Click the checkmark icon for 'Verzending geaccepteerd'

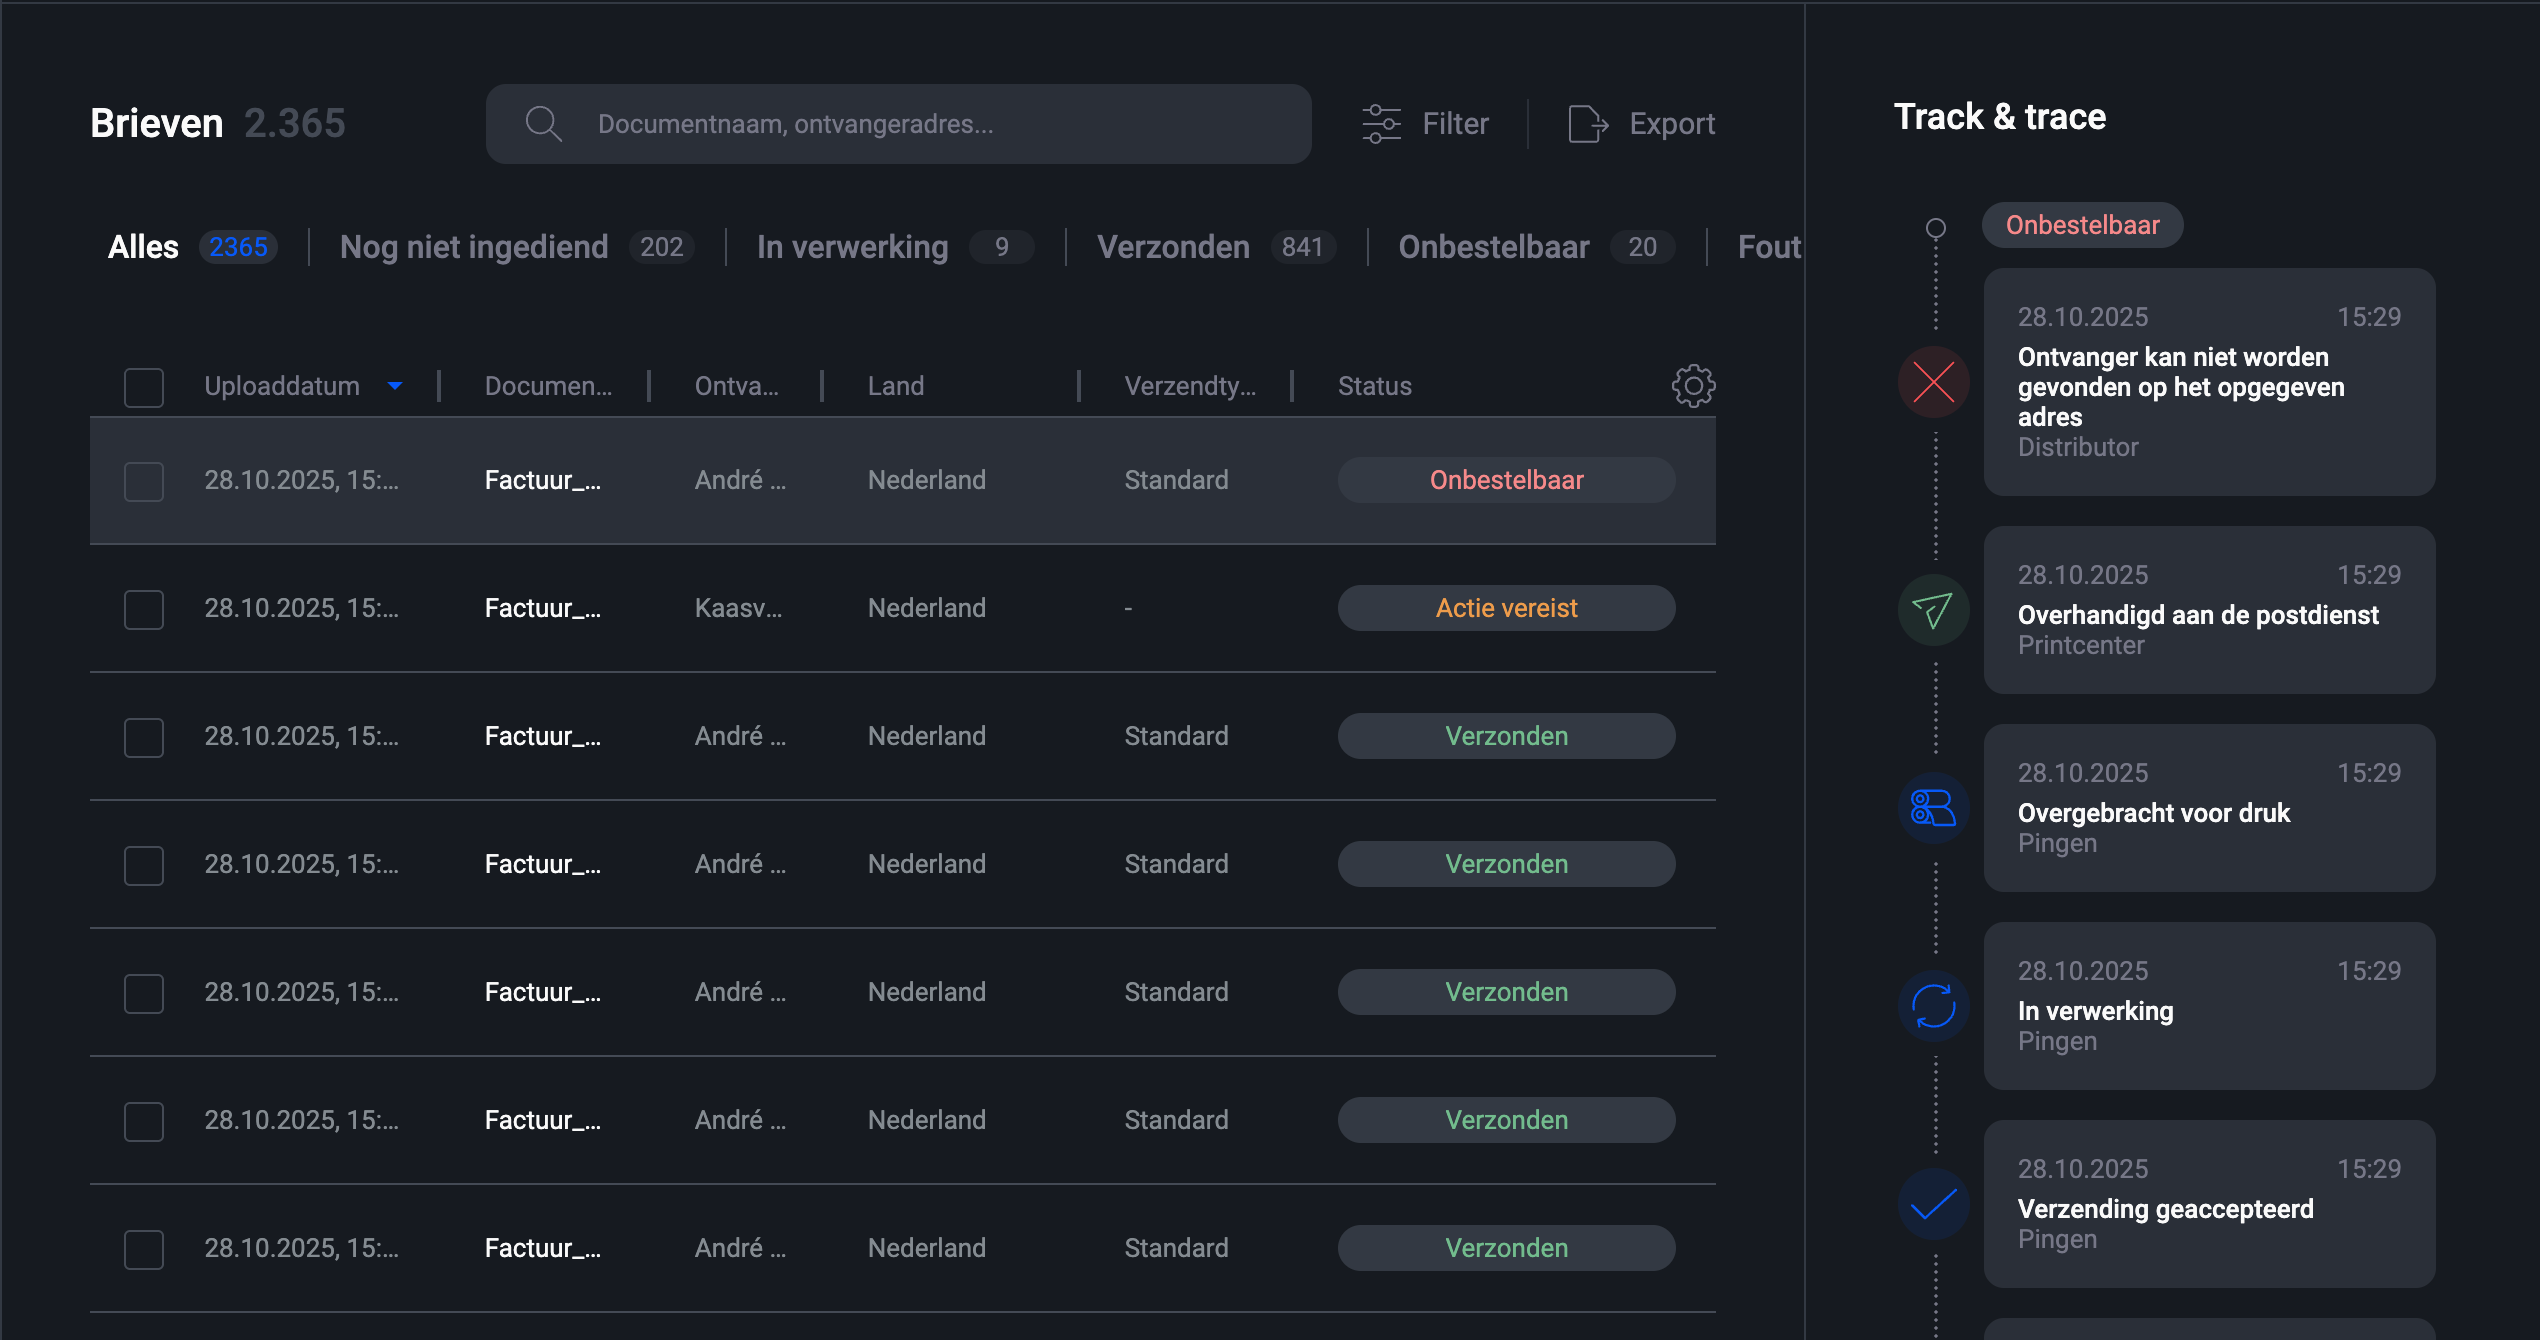(1932, 1203)
